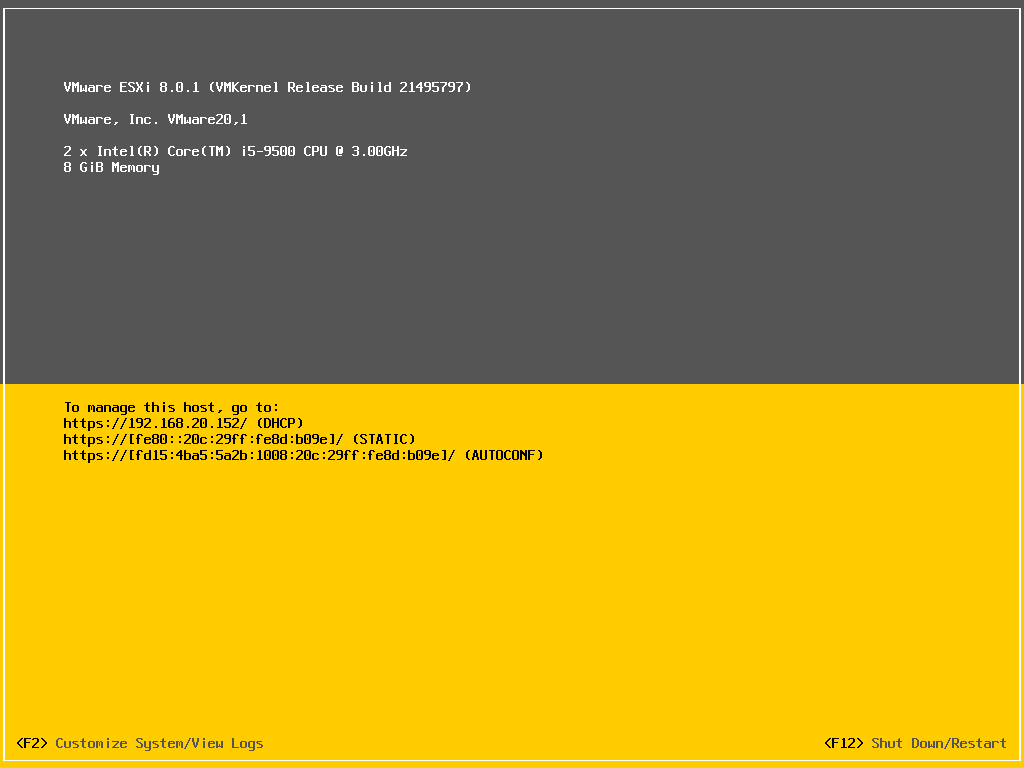Select the VMware ESXi 8.0.1 version line
Image resolution: width=1024 pixels, height=768 pixels.
click(x=267, y=87)
